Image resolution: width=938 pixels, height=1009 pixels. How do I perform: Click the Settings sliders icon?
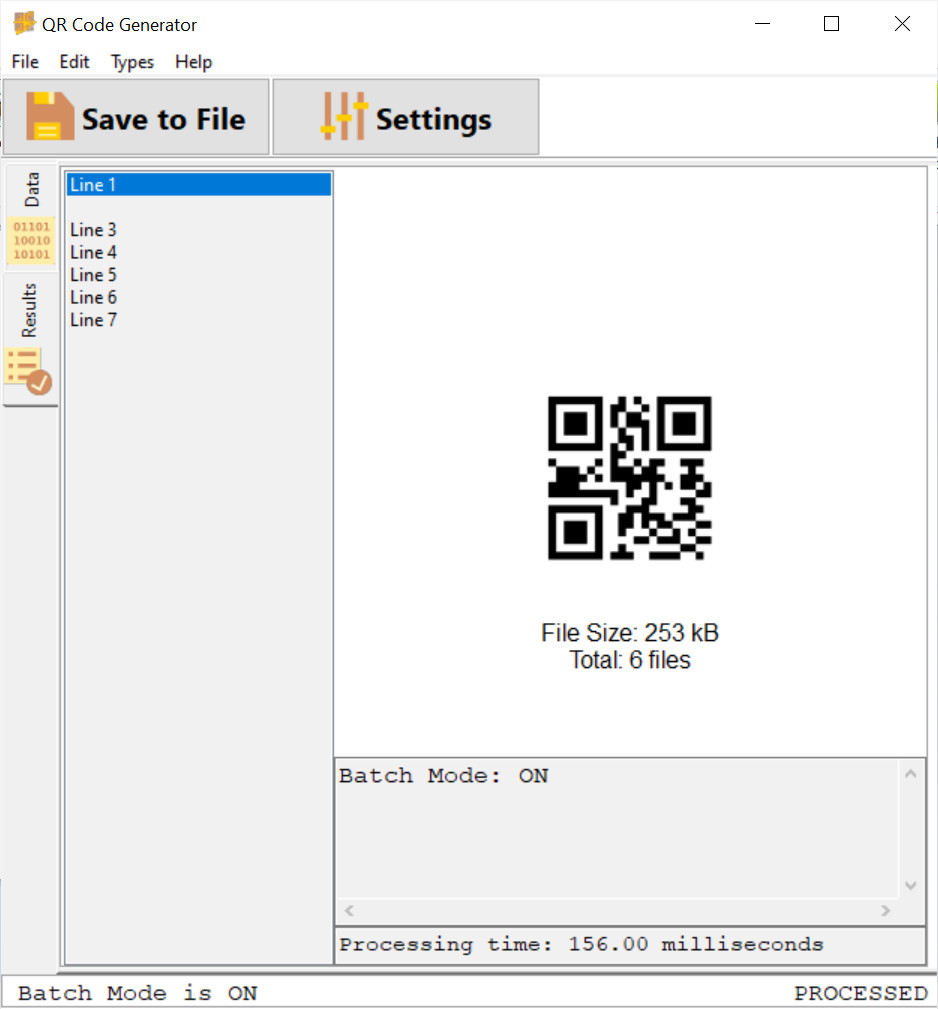[344, 116]
